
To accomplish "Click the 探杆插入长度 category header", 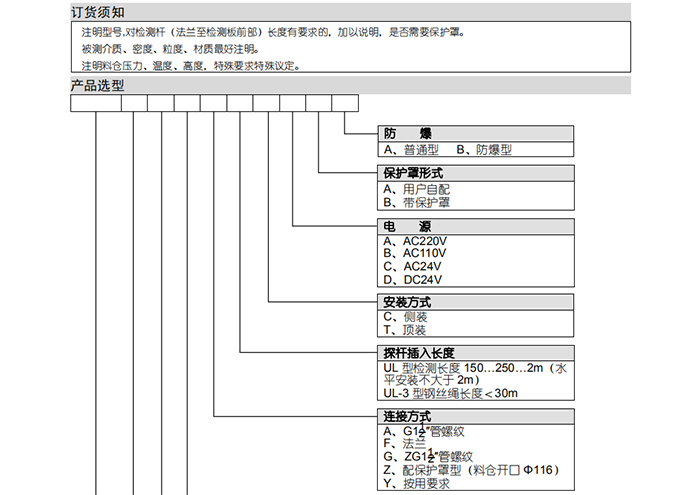I will click(420, 353).
